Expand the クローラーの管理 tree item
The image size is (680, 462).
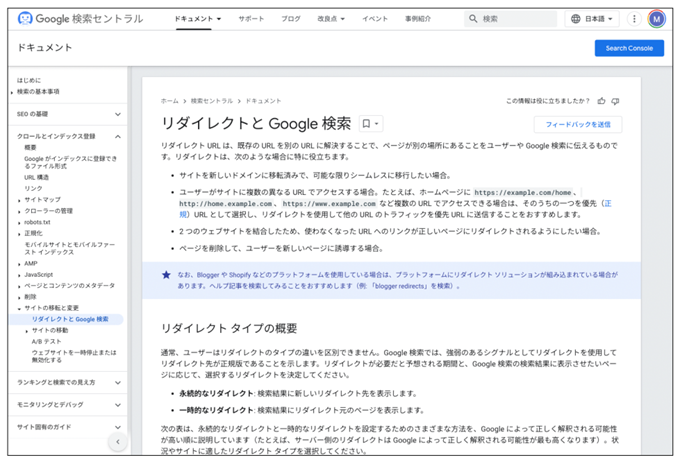19,212
